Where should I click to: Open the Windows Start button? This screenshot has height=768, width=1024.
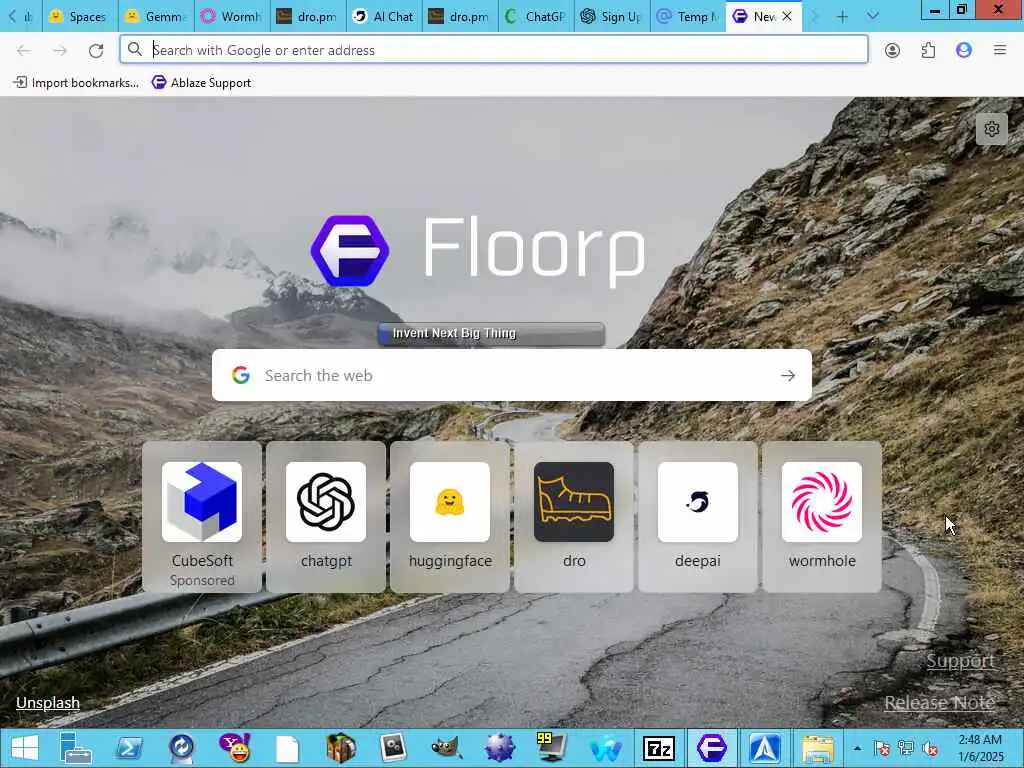pyautogui.click(x=25, y=748)
